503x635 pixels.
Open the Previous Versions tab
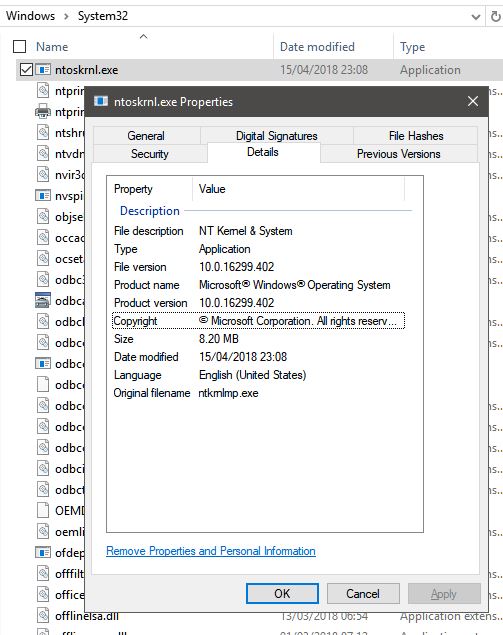coord(399,154)
